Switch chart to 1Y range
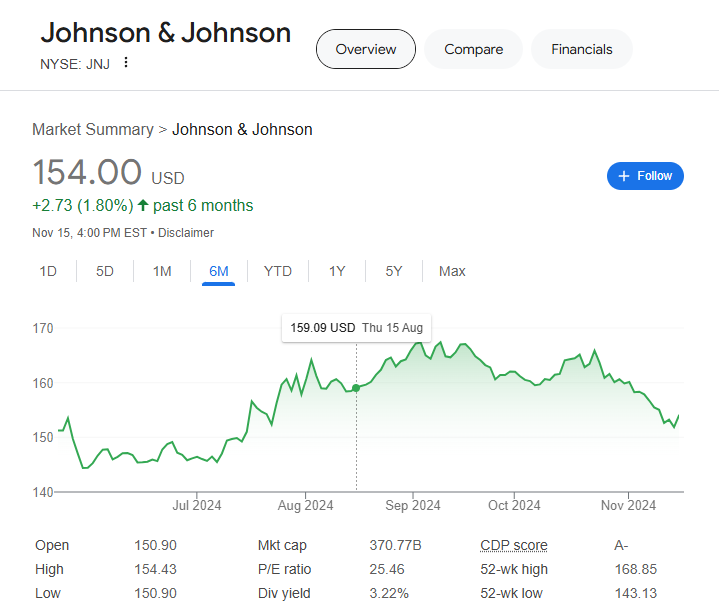The height and width of the screenshot is (616, 719). [337, 272]
